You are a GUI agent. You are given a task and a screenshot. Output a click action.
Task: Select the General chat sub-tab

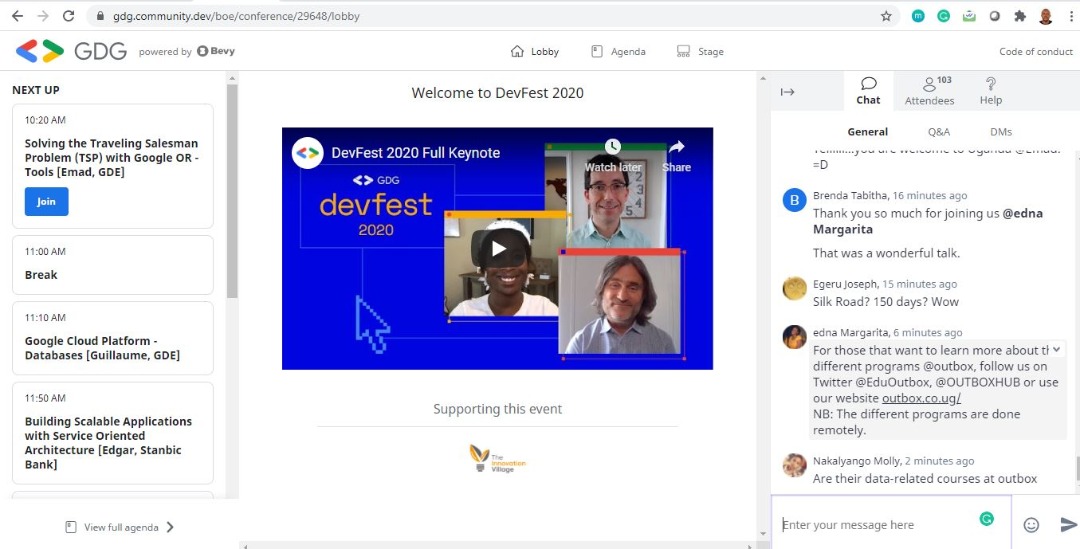pyautogui.click(x=867, y=132)
